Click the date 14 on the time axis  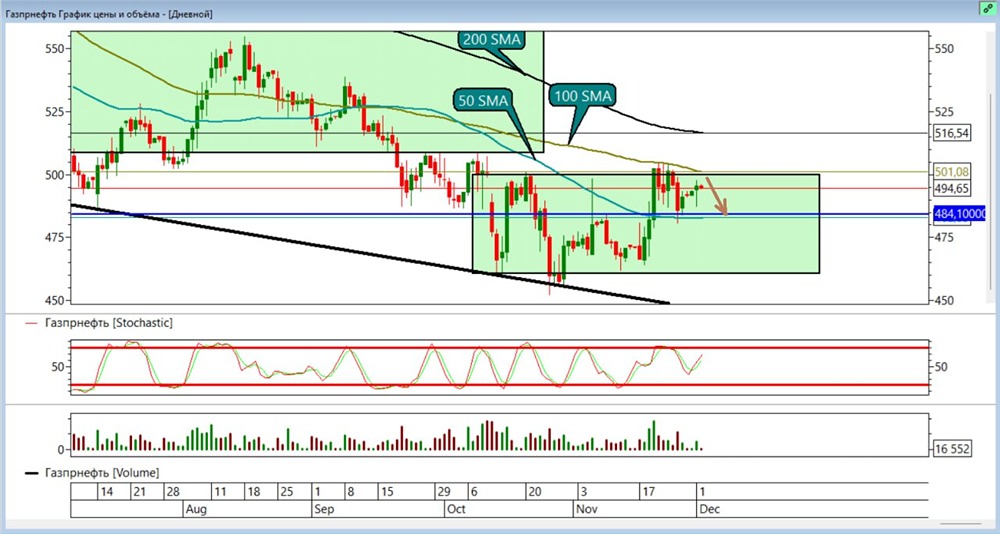107,492
